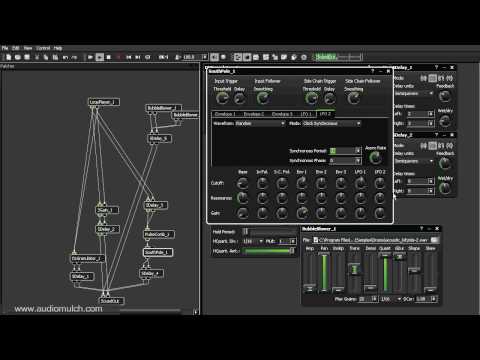Open Delay units dropdown in lower SDelay window
The width and height of the screenshot is (480, 360).
click(414, 161)
